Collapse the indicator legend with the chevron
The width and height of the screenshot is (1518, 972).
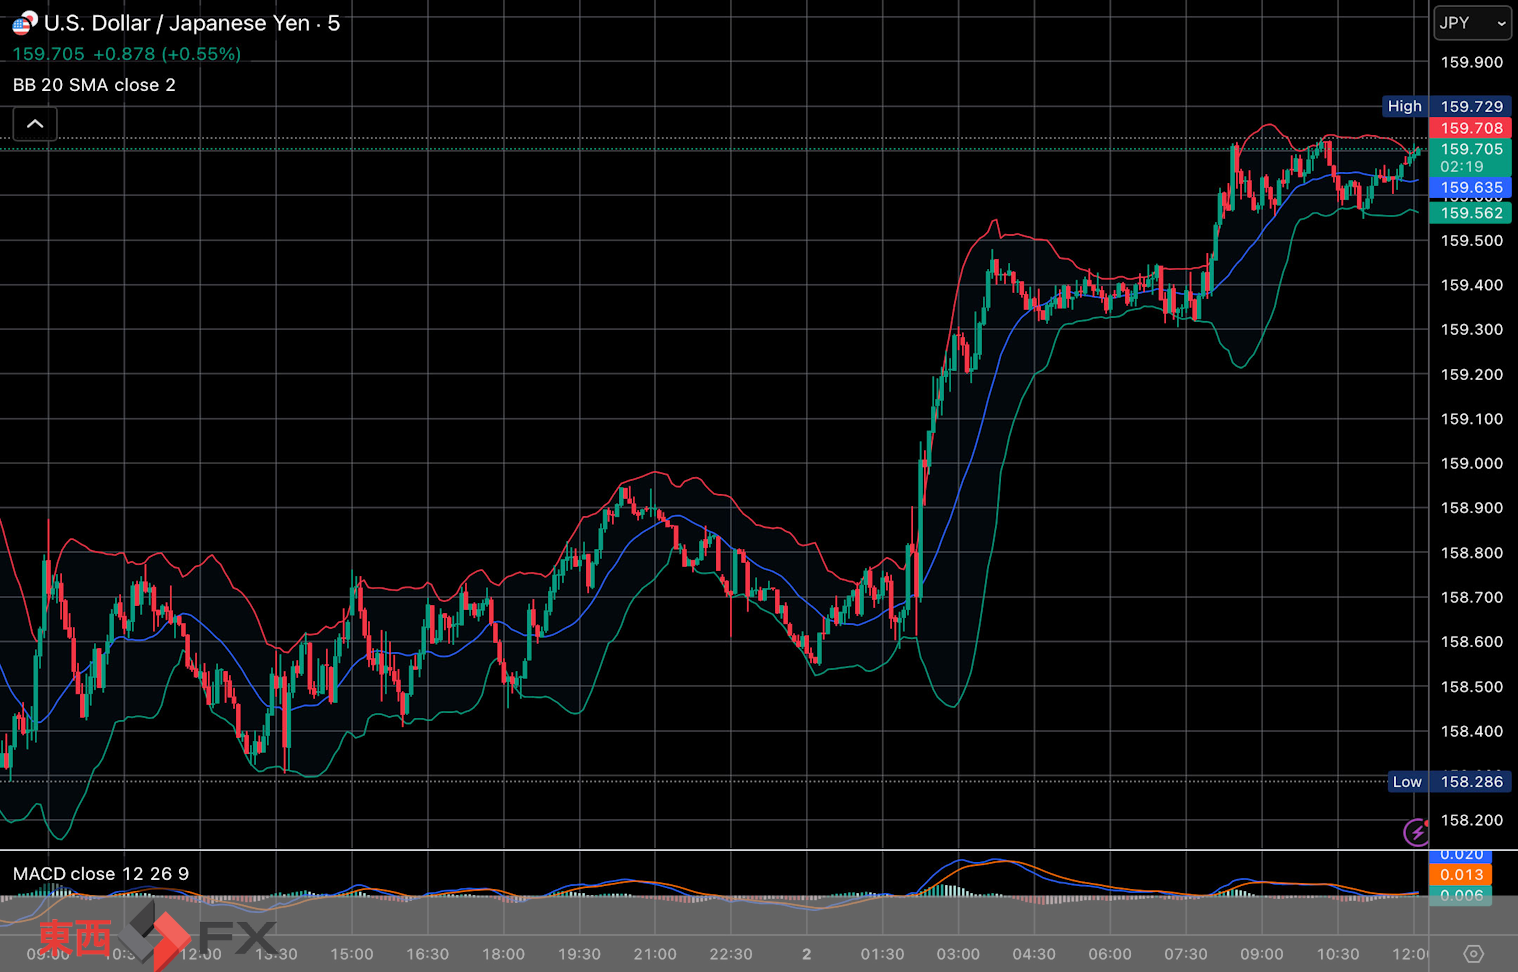tap(35, 124)
